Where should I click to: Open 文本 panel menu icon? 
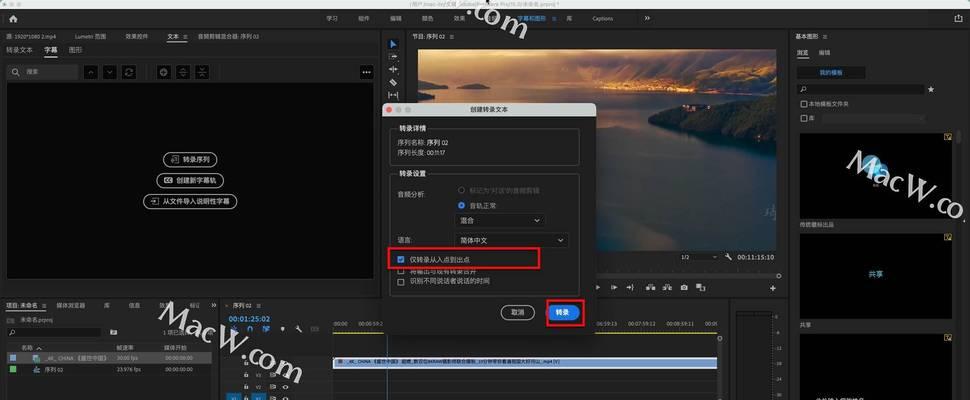(x=184, y=36)
